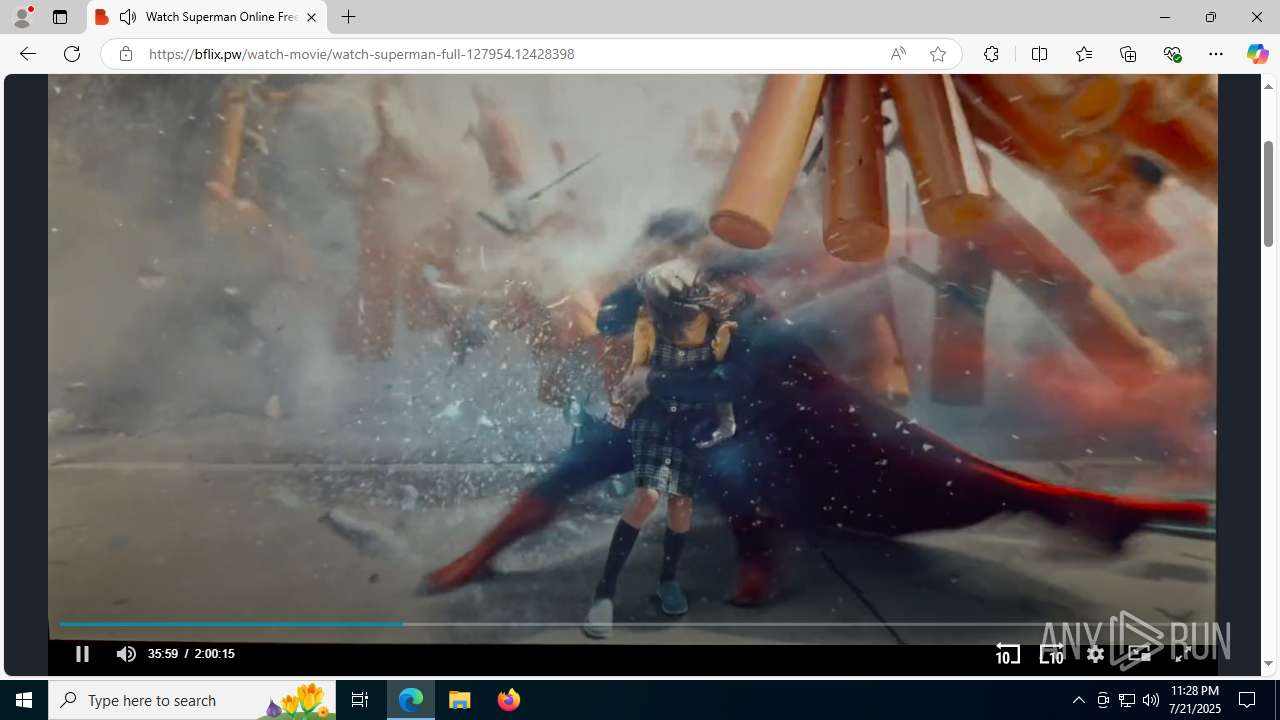This screenshot has width=1280, height=720.
Task: Open browser Extensions menu
Action: [x=991, y=54]
